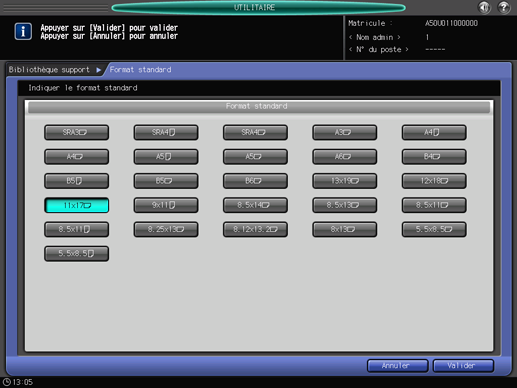Select 8.5x11 landscape format
Screen dimensions: 517x388
point(434,205)
